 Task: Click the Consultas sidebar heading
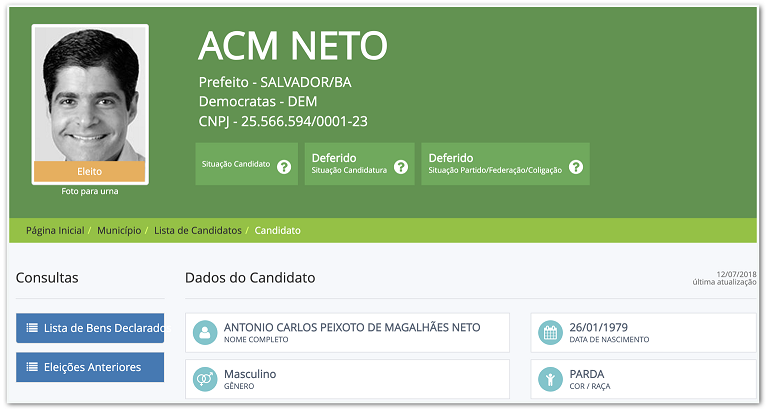click(47, 278)
